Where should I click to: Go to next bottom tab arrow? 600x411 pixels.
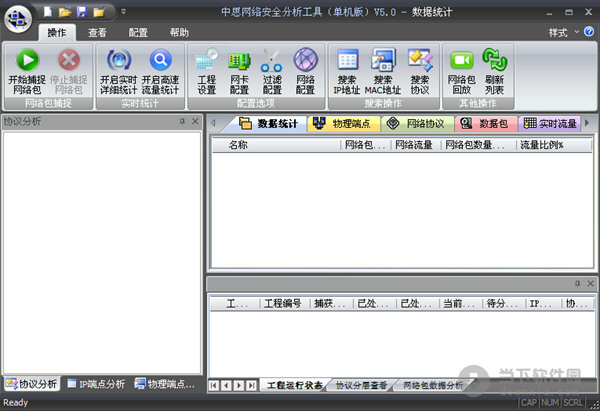(x=239, y=385)
